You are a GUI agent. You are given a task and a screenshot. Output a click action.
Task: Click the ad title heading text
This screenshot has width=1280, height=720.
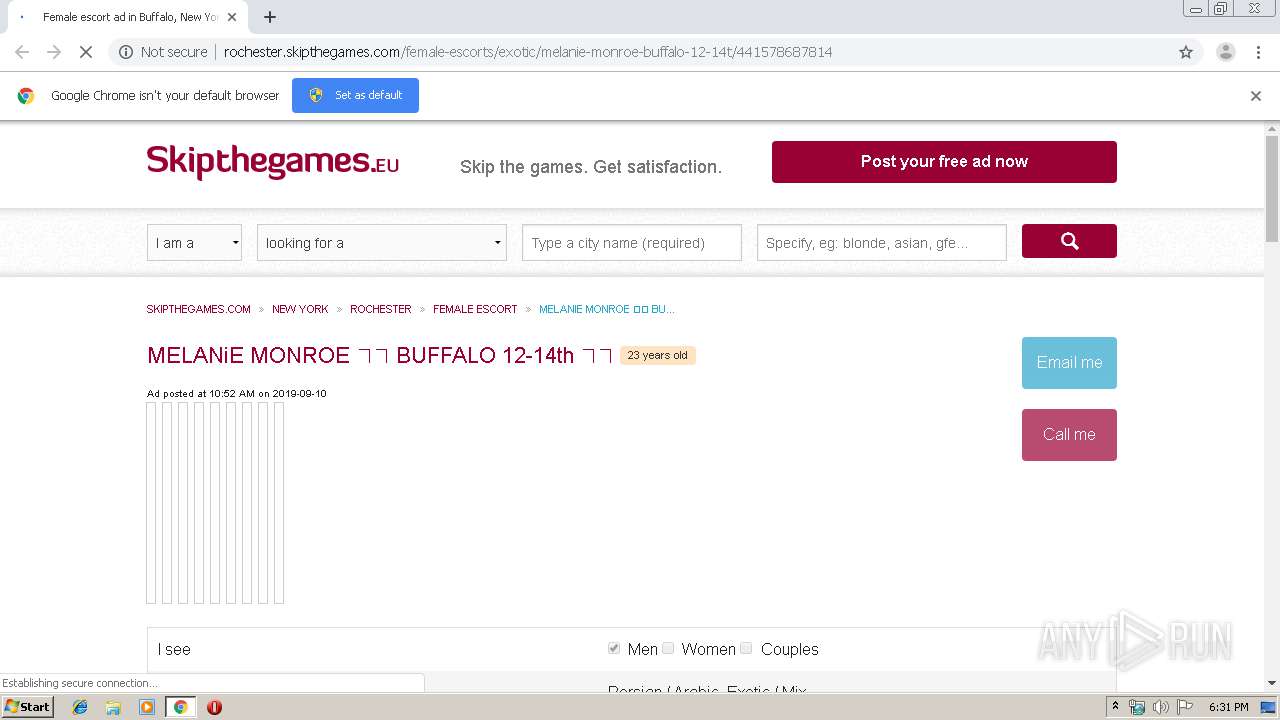380,355
